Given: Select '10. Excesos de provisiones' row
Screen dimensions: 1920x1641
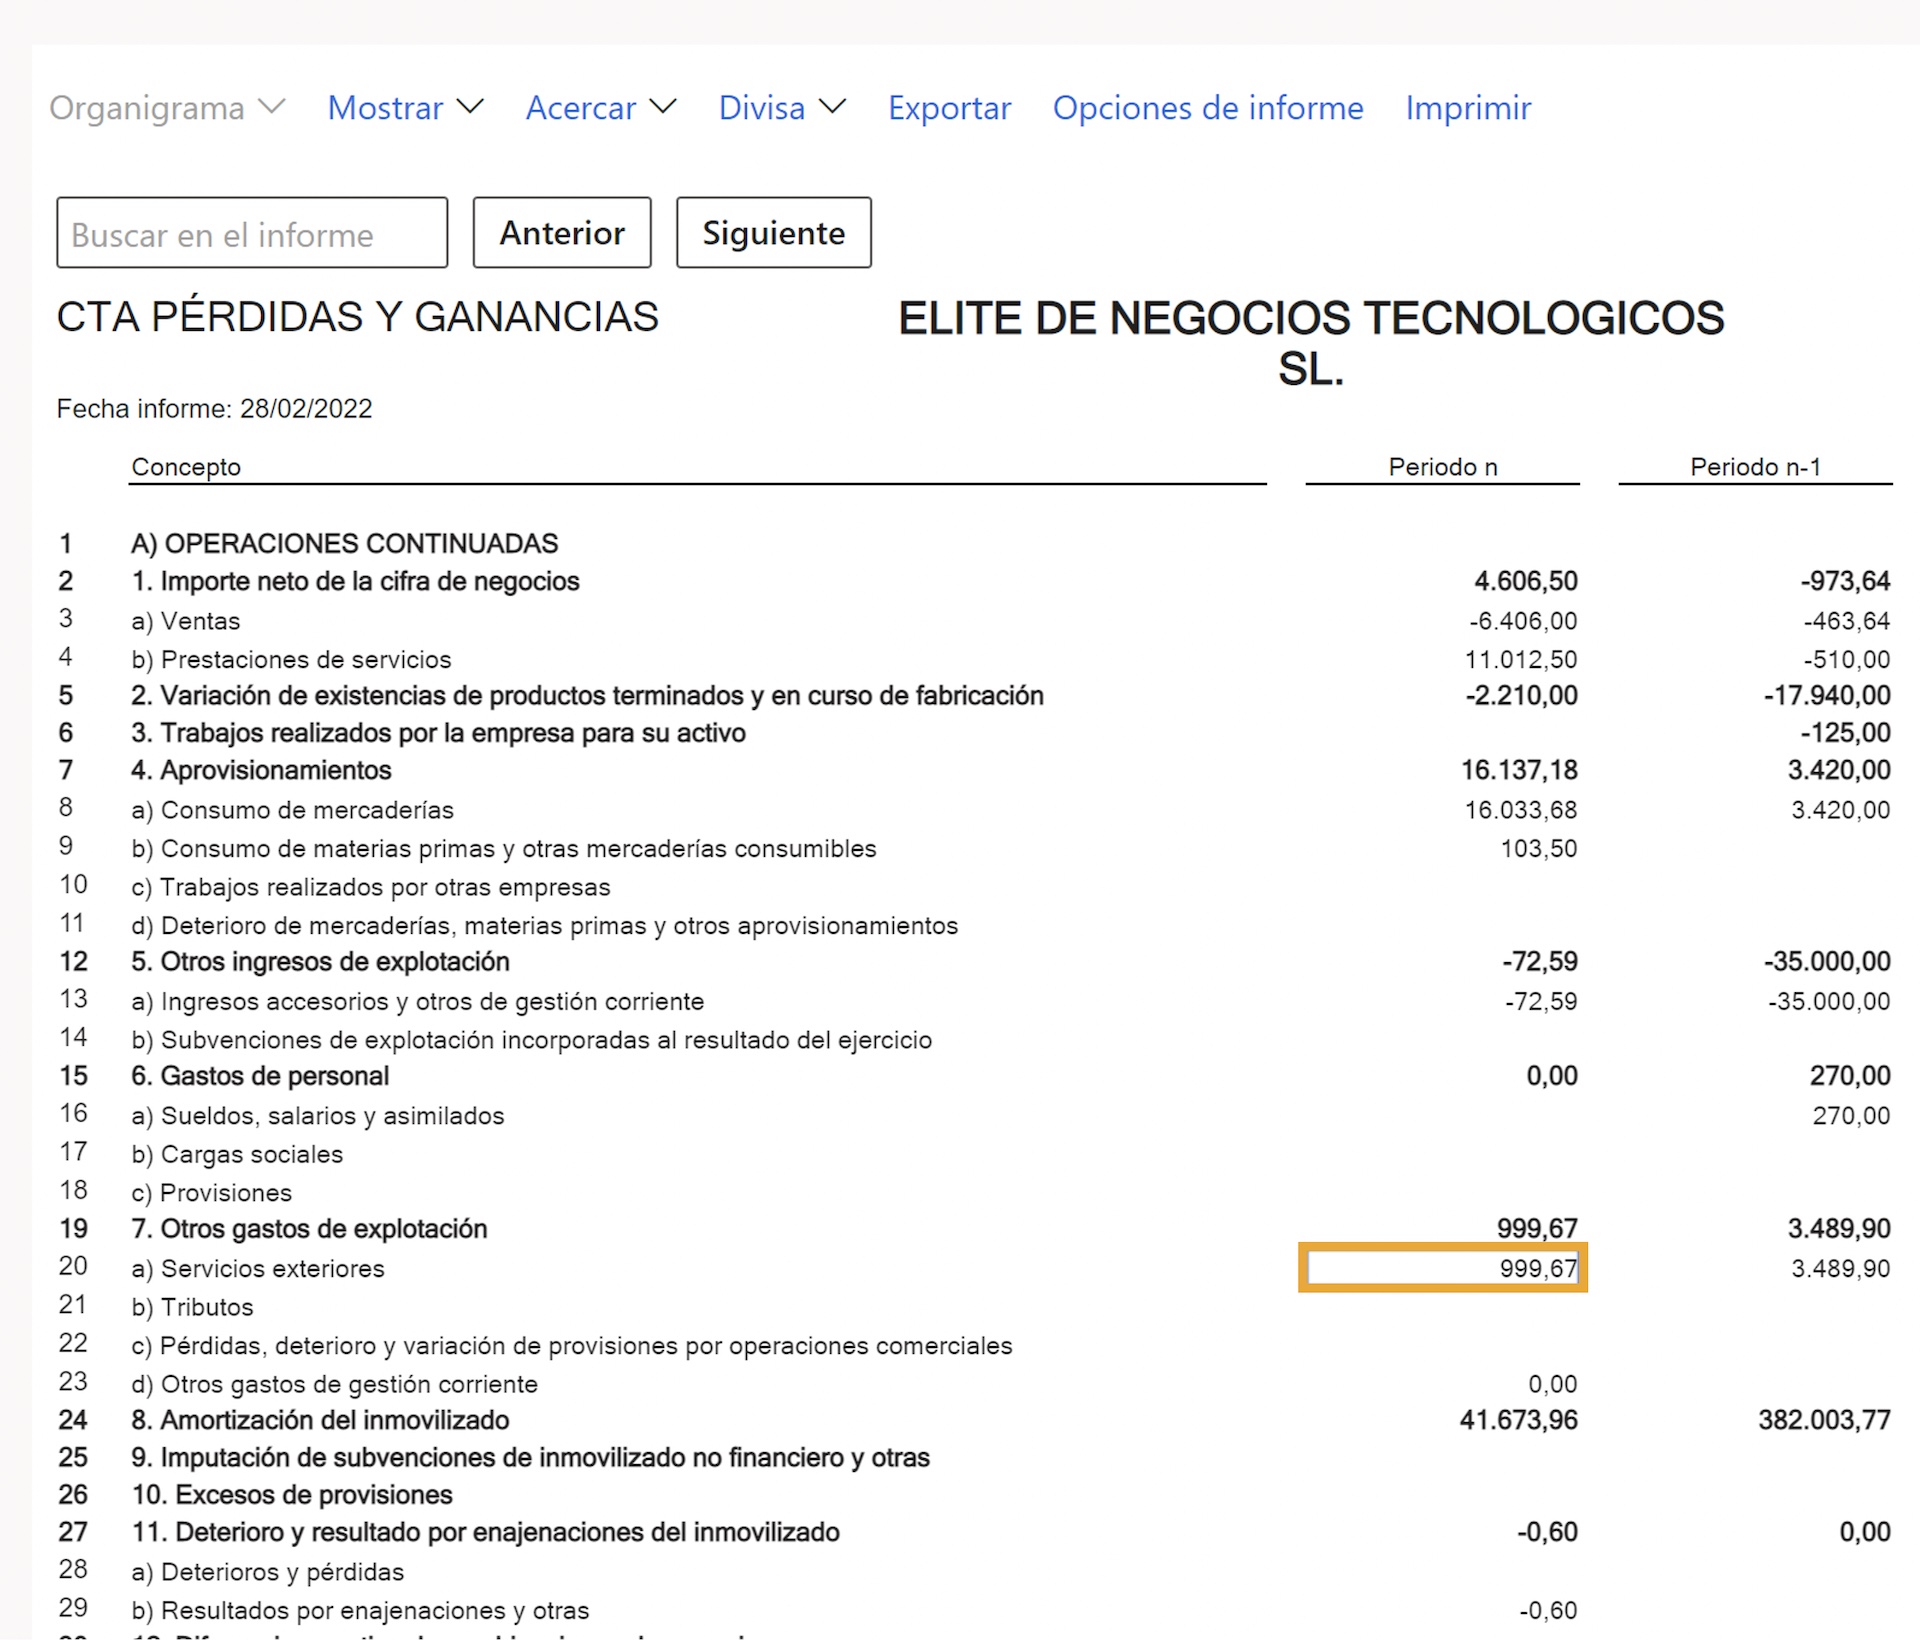Looking at the screenshot, I should click(292, 1496).
